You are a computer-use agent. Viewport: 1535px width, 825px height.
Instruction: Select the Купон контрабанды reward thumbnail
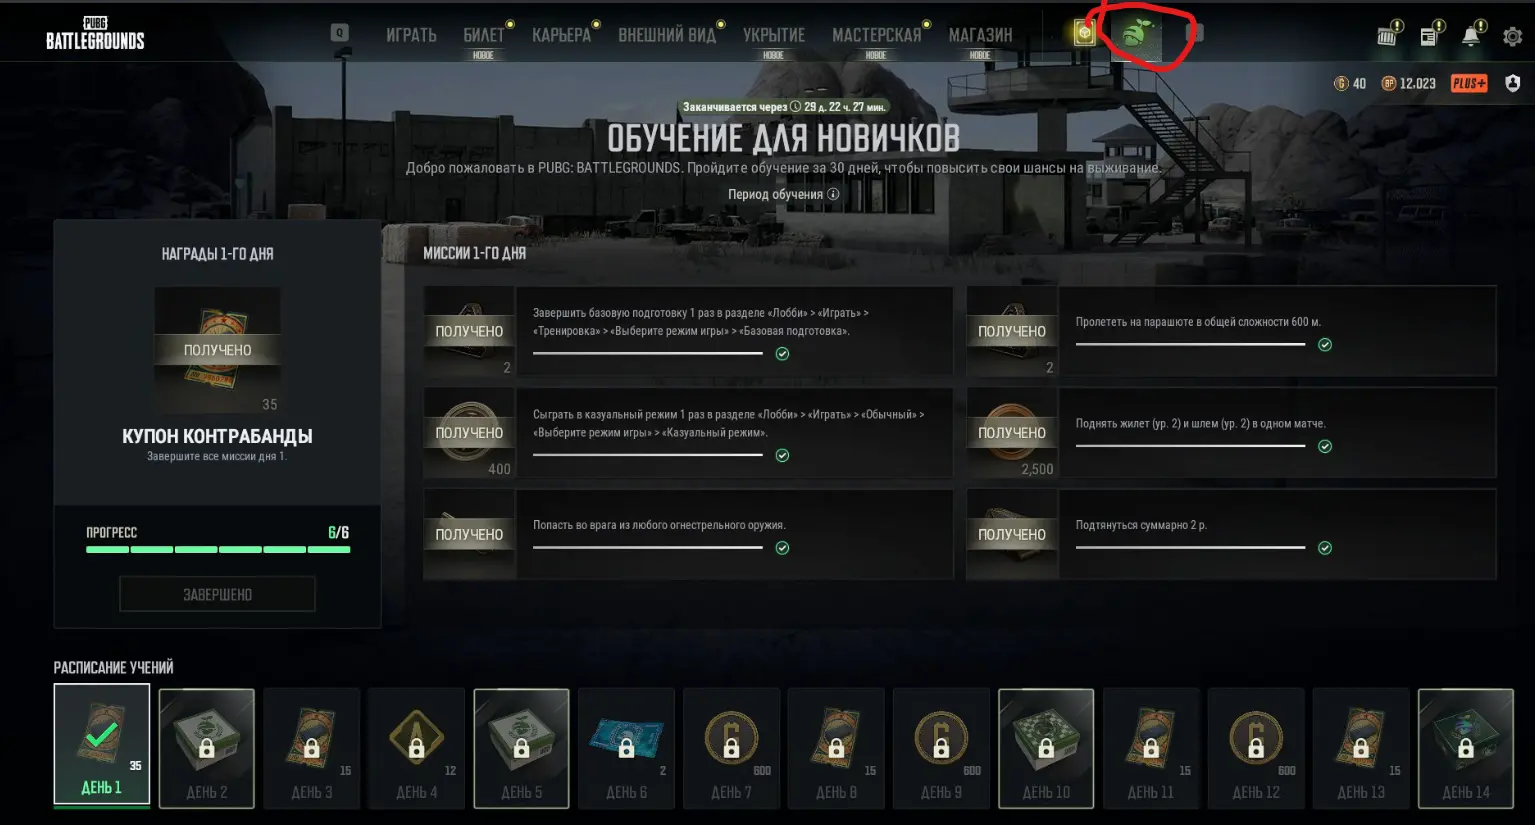(x=217, y=350)
